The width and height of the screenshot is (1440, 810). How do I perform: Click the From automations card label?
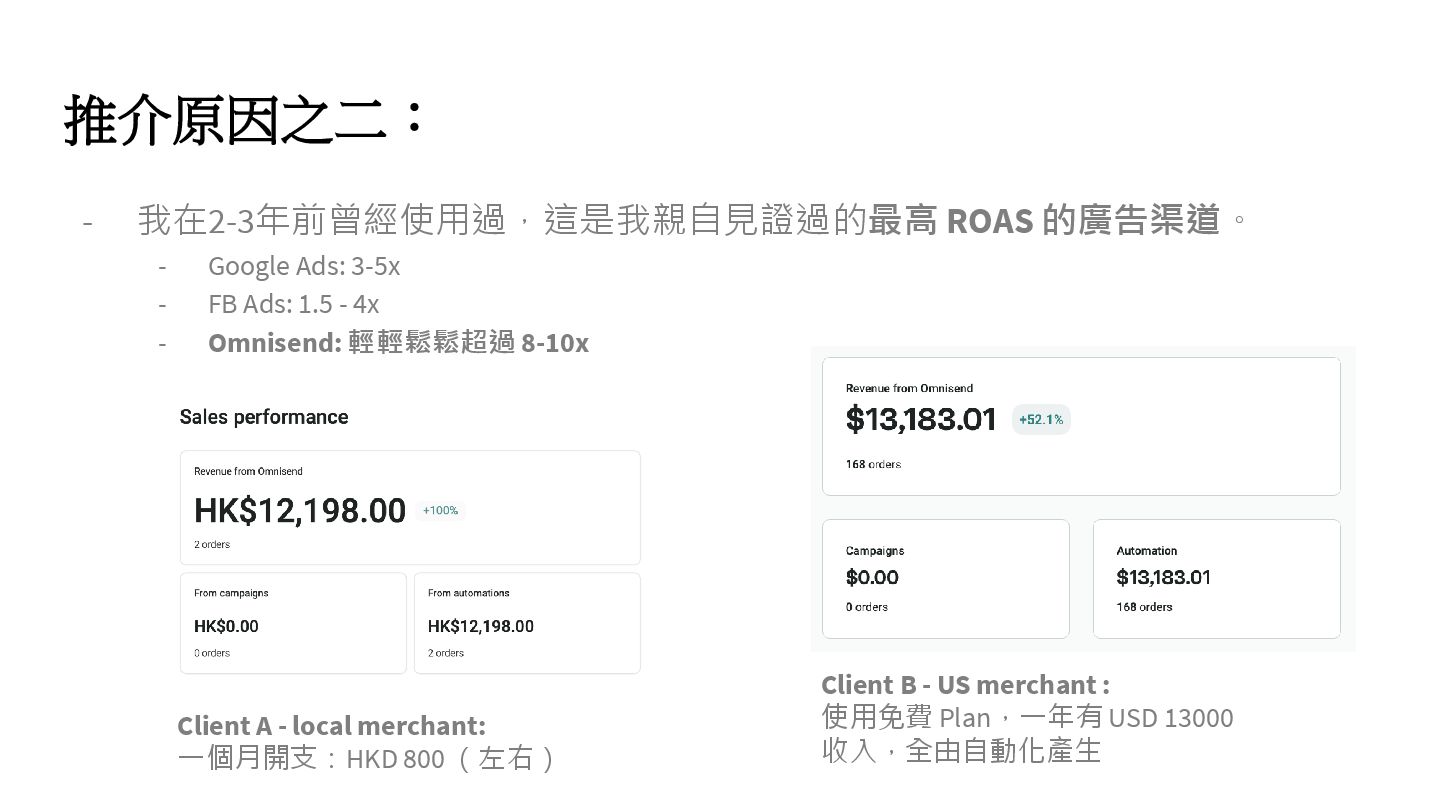pyautogui.click(x=469, y=593)
